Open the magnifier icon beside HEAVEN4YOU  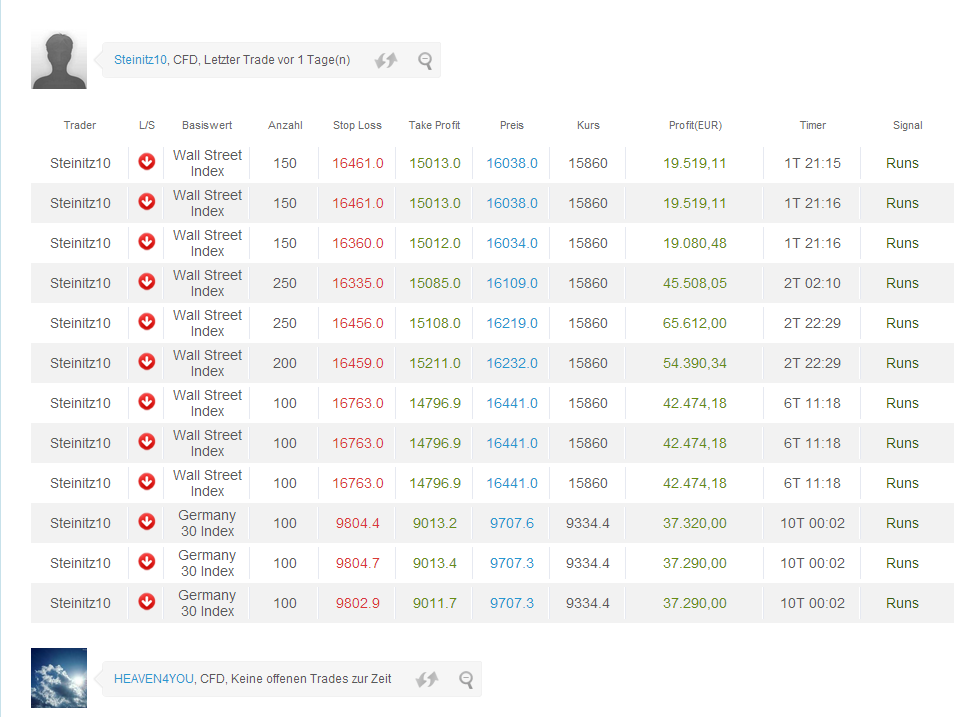[466, 680]
